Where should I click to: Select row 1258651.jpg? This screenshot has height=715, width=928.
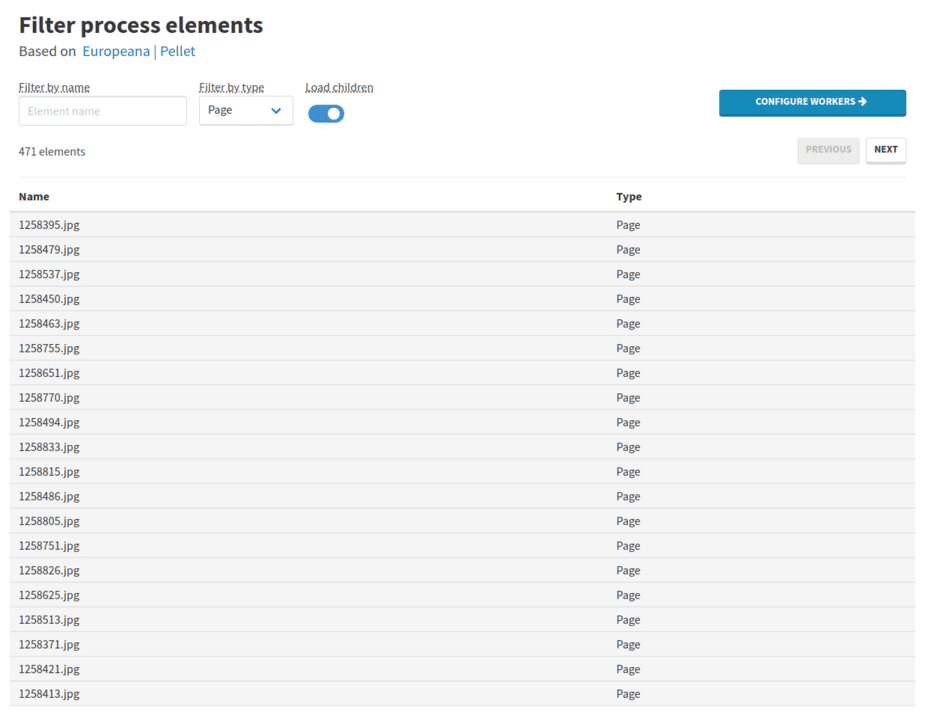(x=462, y=373)
